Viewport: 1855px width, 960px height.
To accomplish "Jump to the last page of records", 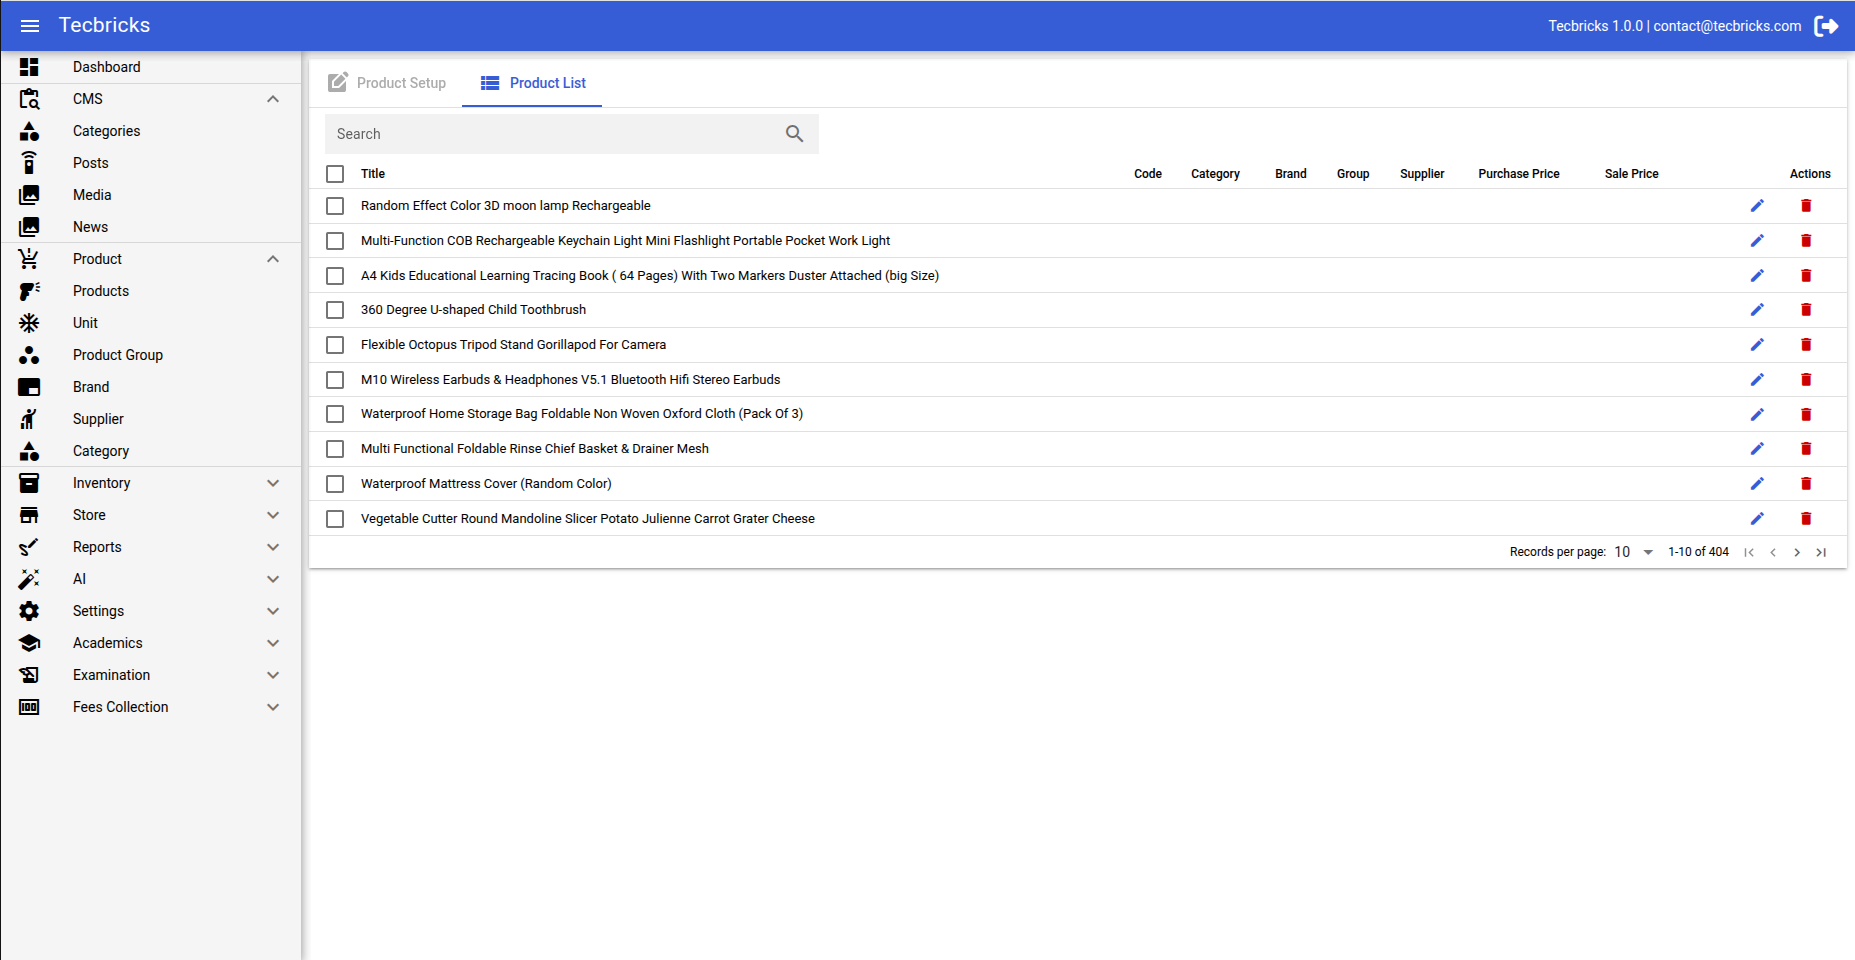I will coord(1821,552).
